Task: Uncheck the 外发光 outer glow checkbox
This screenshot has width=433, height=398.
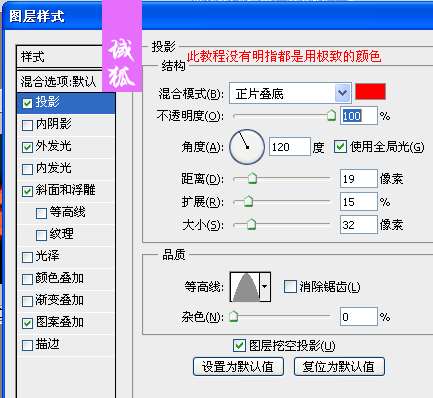Action: coord(27,147)
